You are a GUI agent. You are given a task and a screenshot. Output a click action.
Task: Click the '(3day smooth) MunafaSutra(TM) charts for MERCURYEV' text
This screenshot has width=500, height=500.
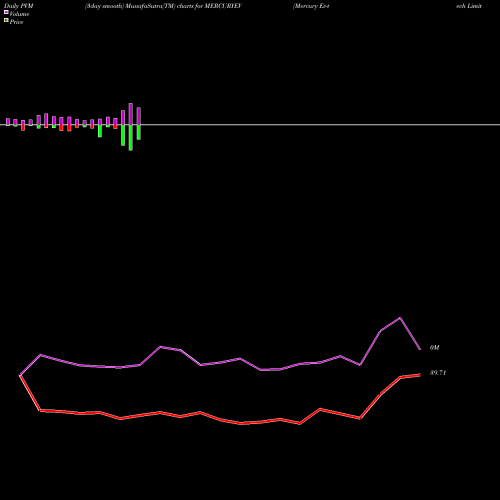point(163,6)
